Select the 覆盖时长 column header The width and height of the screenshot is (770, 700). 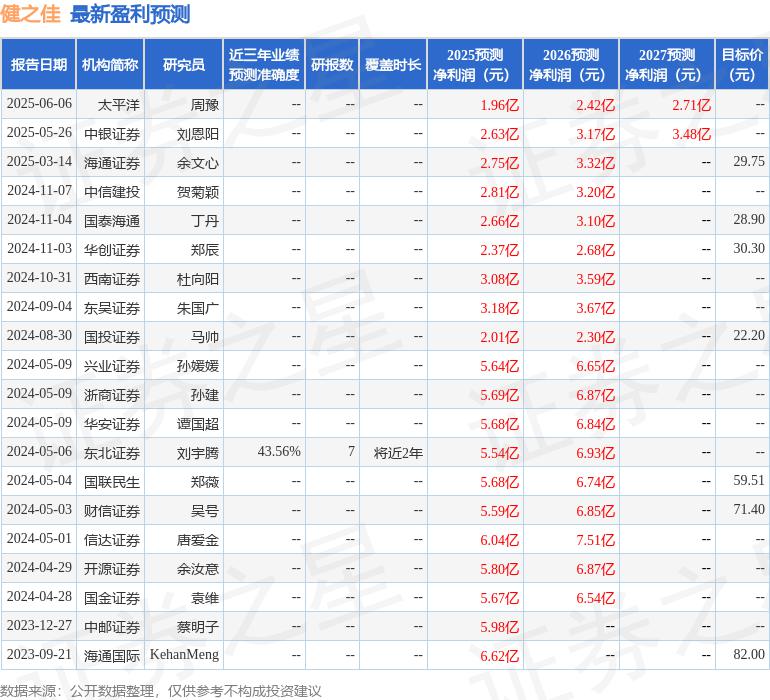tap(393, 64)
